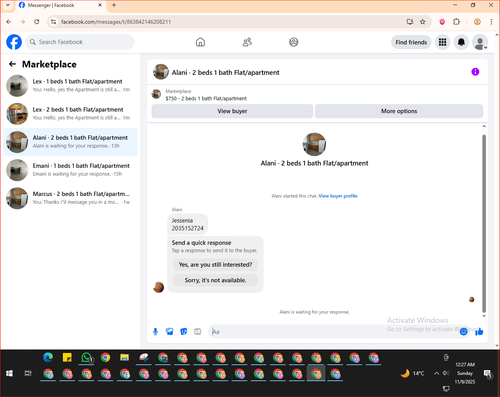
Task: Choose a GIF icon
Action: coord(198,331)
